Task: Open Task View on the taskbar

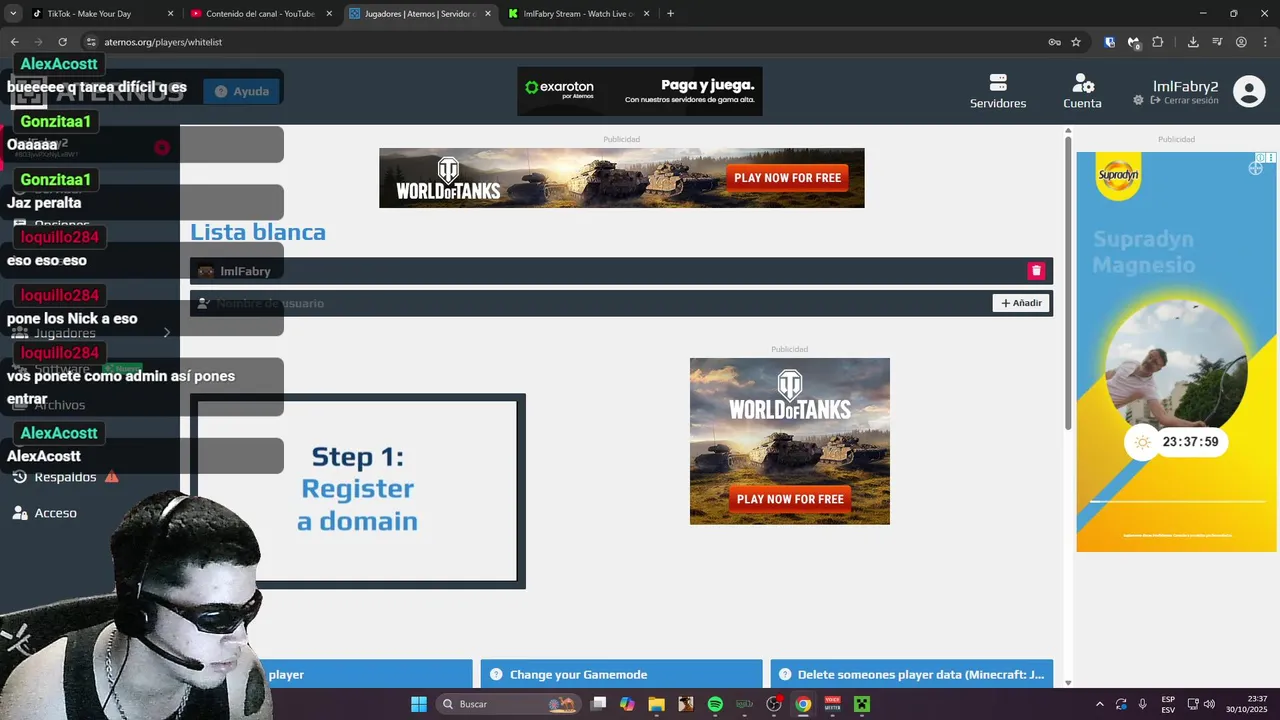Action: click(x=598, y=704)
